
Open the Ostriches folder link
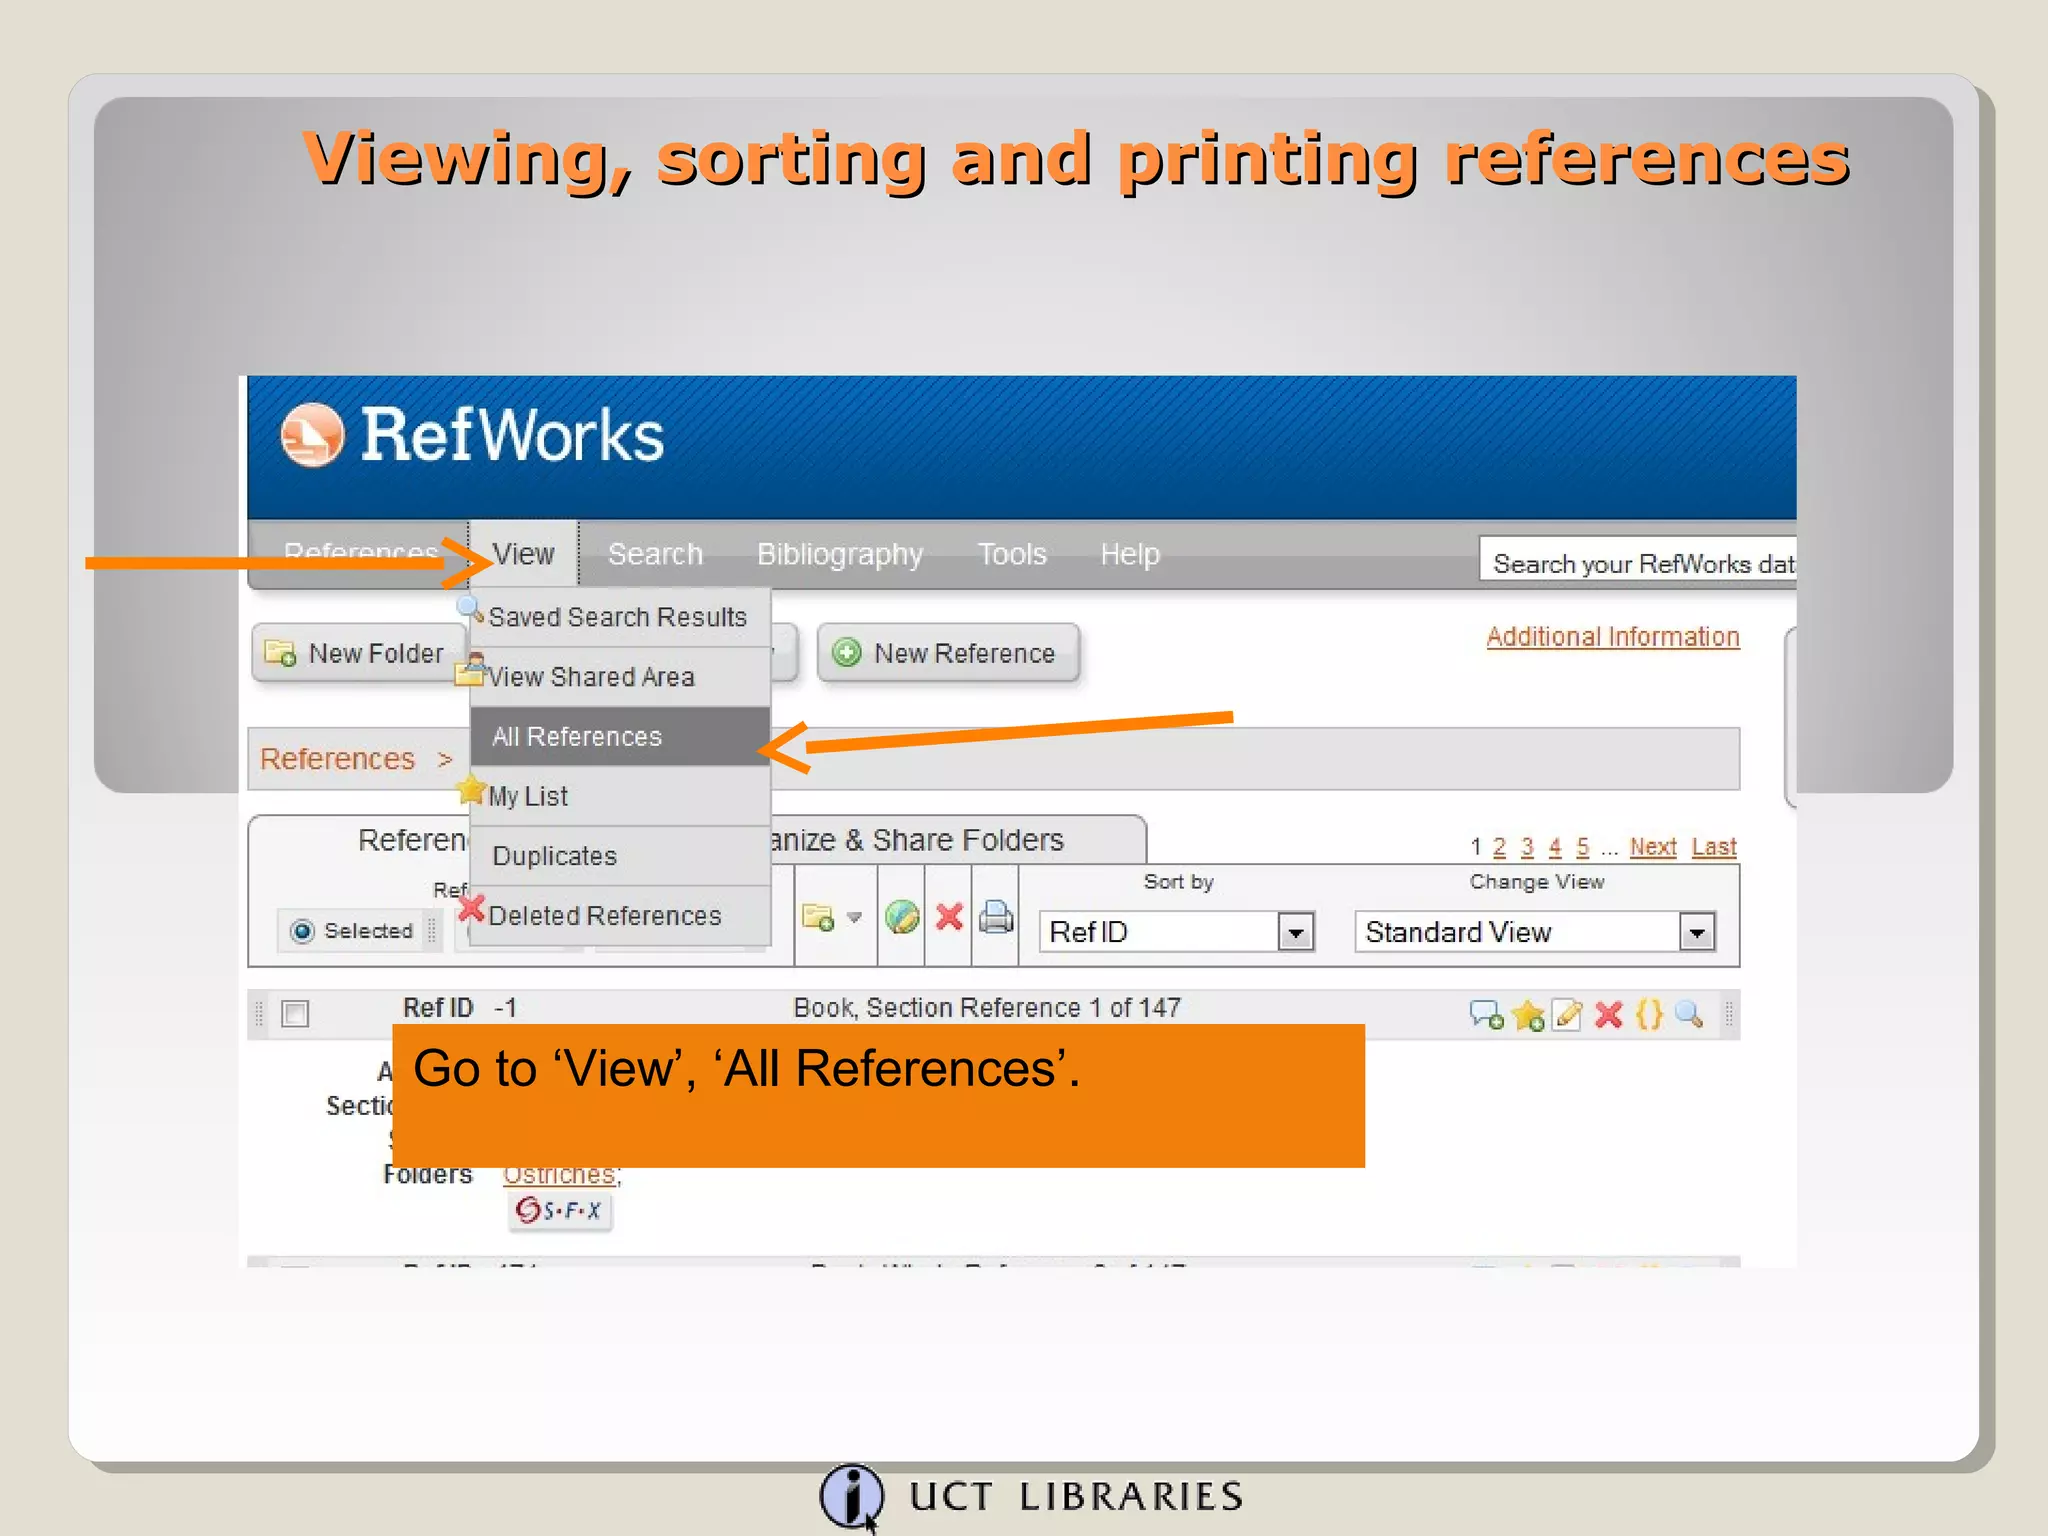tap(559, 1175)
